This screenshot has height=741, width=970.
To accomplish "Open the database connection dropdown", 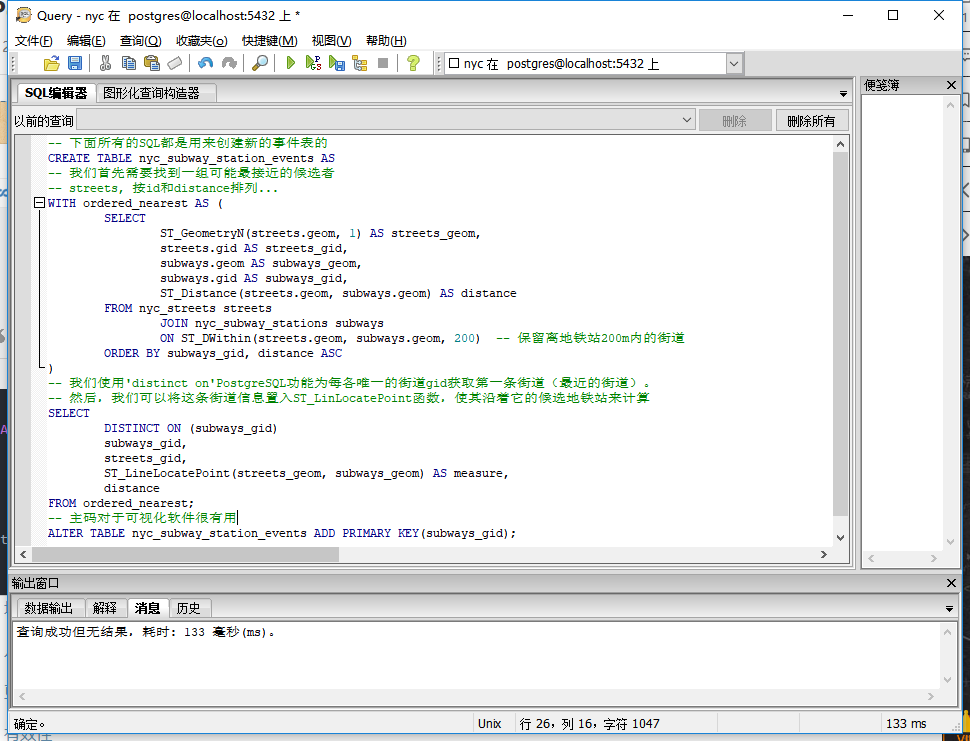I will 734,63.
